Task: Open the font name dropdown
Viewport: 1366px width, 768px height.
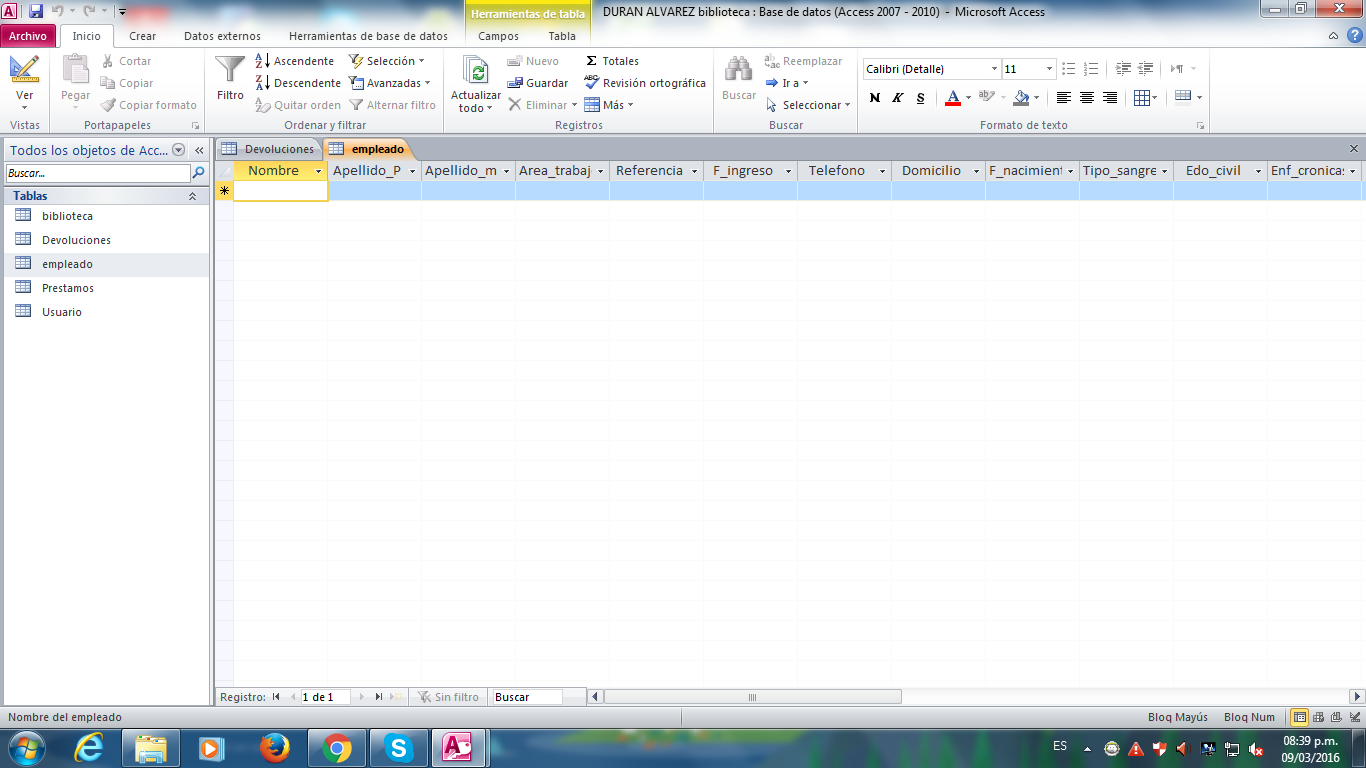Action: point(994,69)
